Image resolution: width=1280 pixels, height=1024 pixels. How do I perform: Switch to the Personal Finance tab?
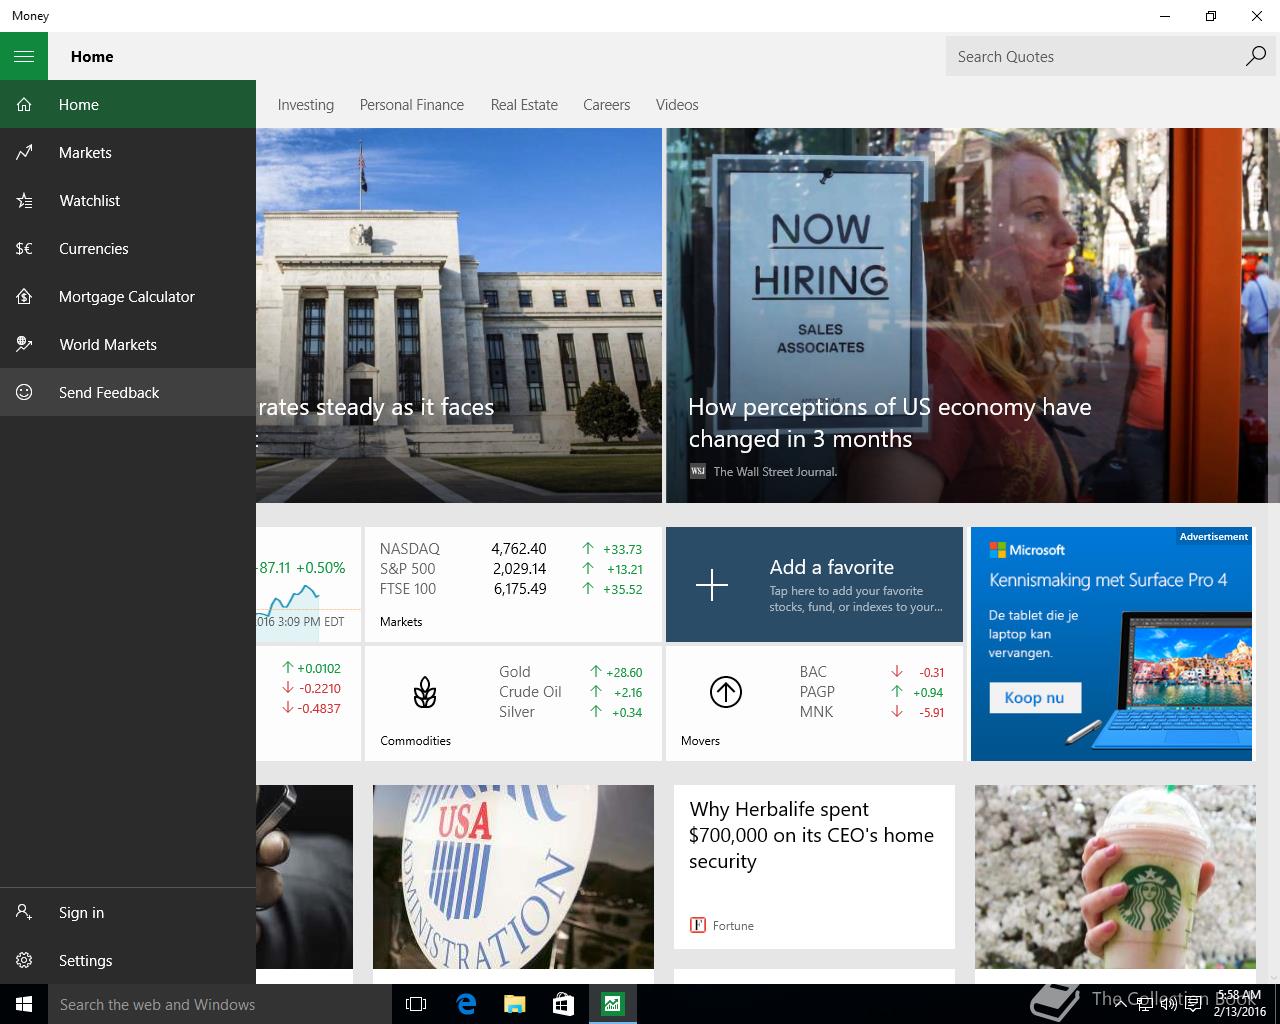click(412, 104)
